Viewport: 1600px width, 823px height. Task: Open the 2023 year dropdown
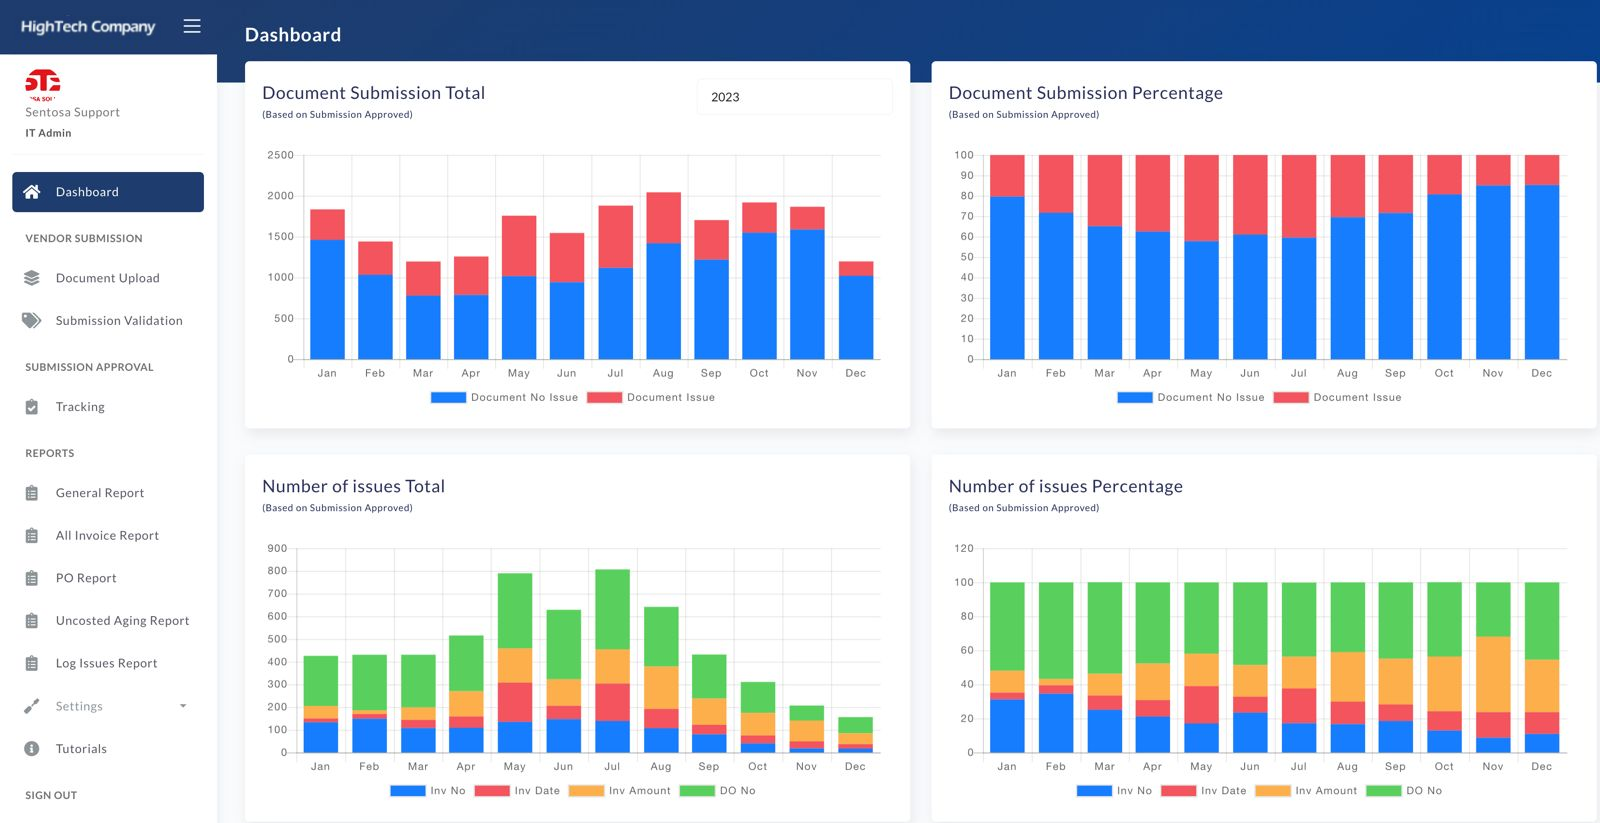coord(793,97)
